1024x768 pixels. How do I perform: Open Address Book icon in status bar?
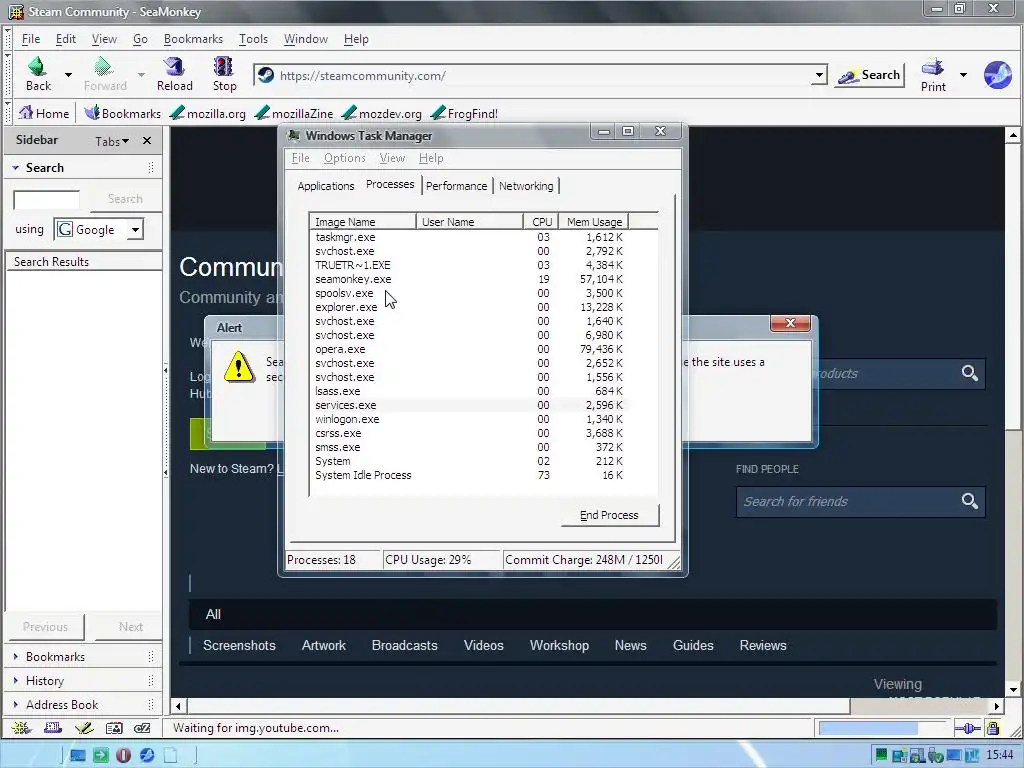[114, 728]
